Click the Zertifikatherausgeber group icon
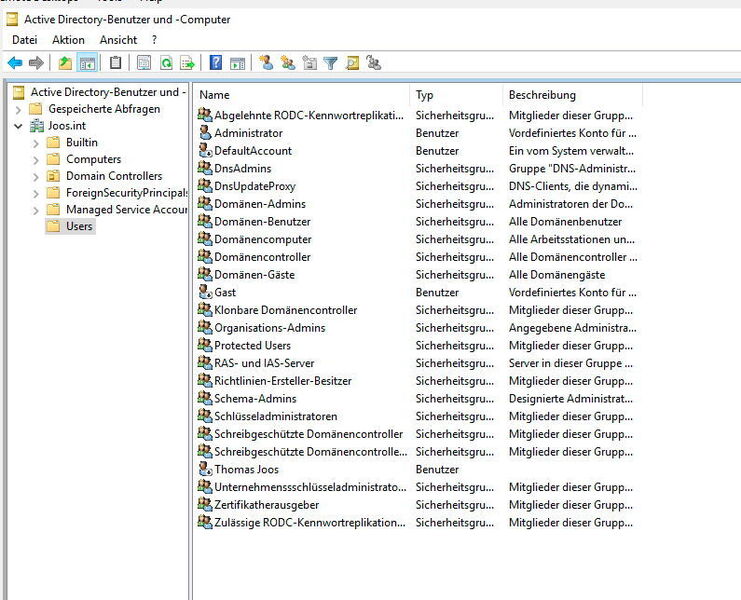The image size is (741, 600). [x=205, y=504]
